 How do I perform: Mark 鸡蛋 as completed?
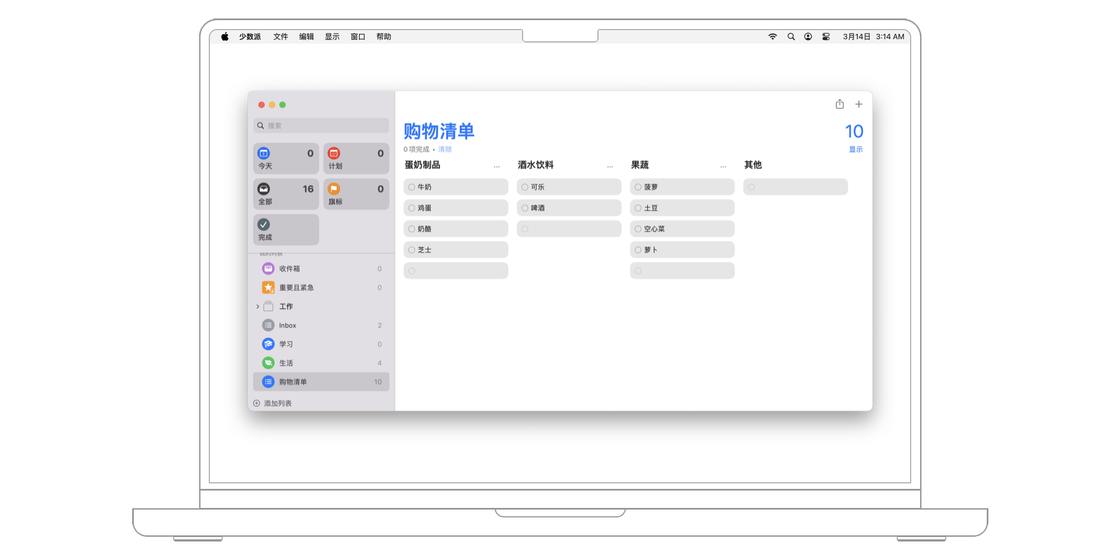tap(411, 208)
